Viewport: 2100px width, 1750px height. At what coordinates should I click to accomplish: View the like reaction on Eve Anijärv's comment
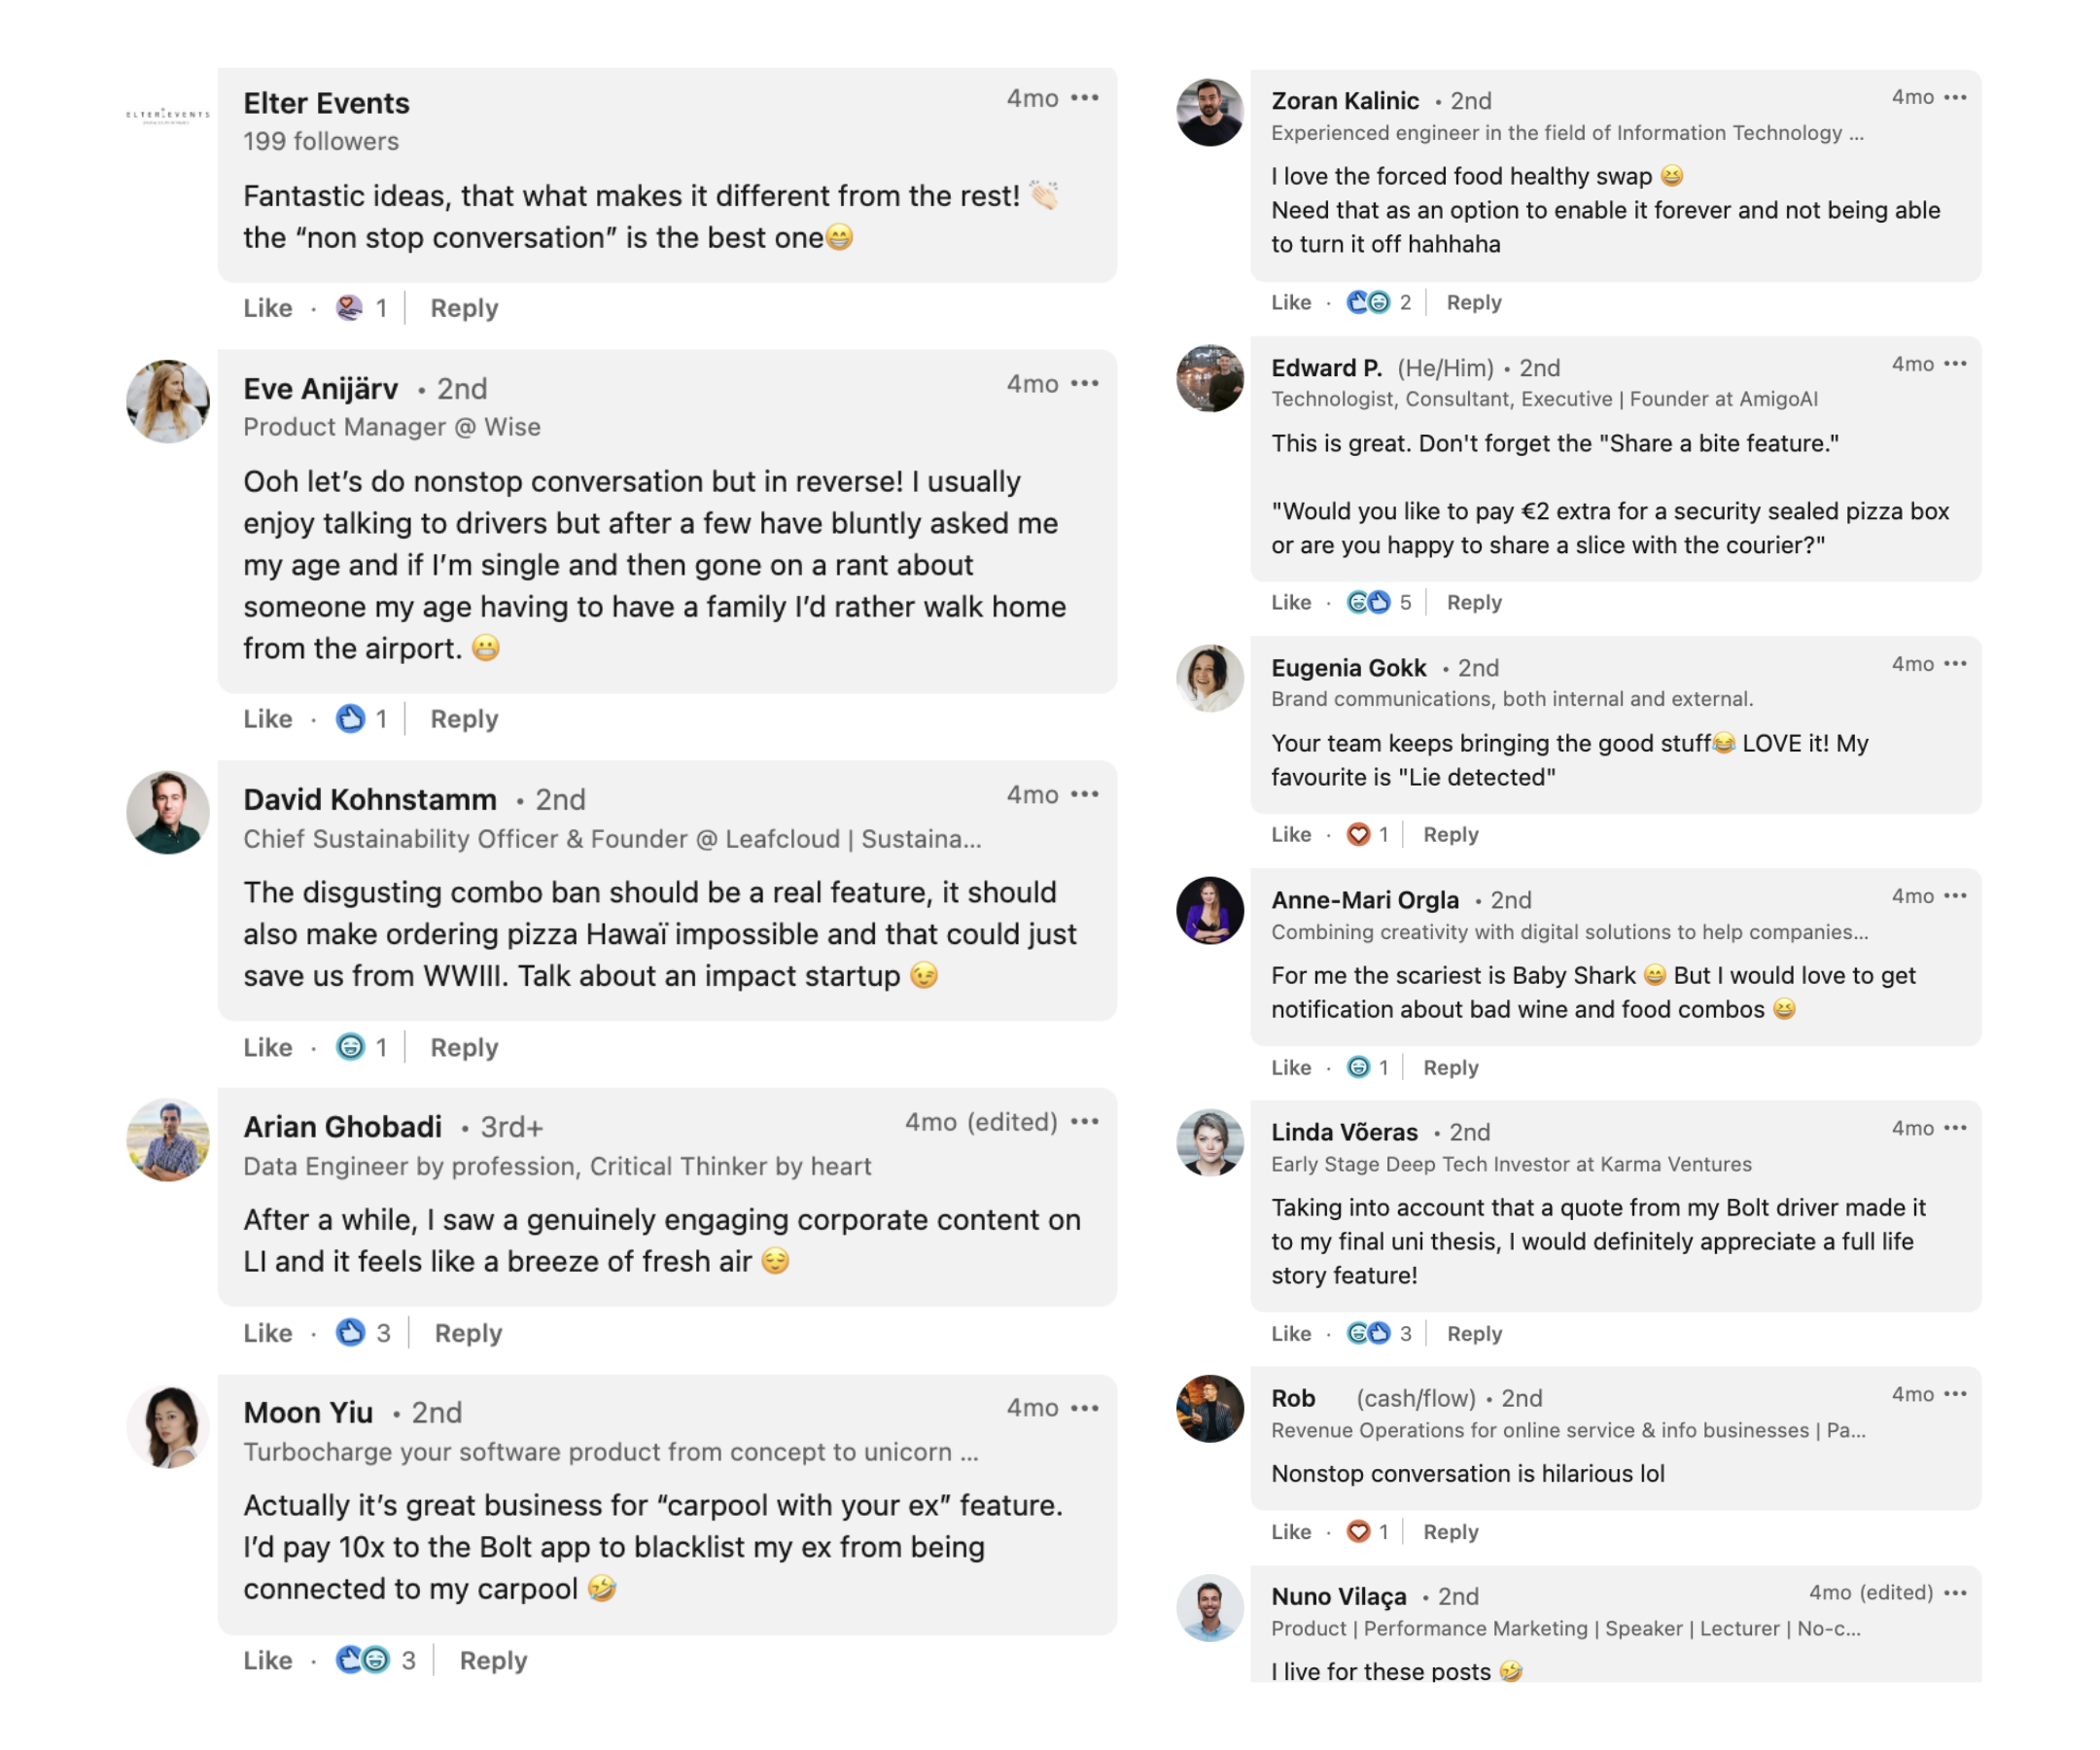coord(350,719)
